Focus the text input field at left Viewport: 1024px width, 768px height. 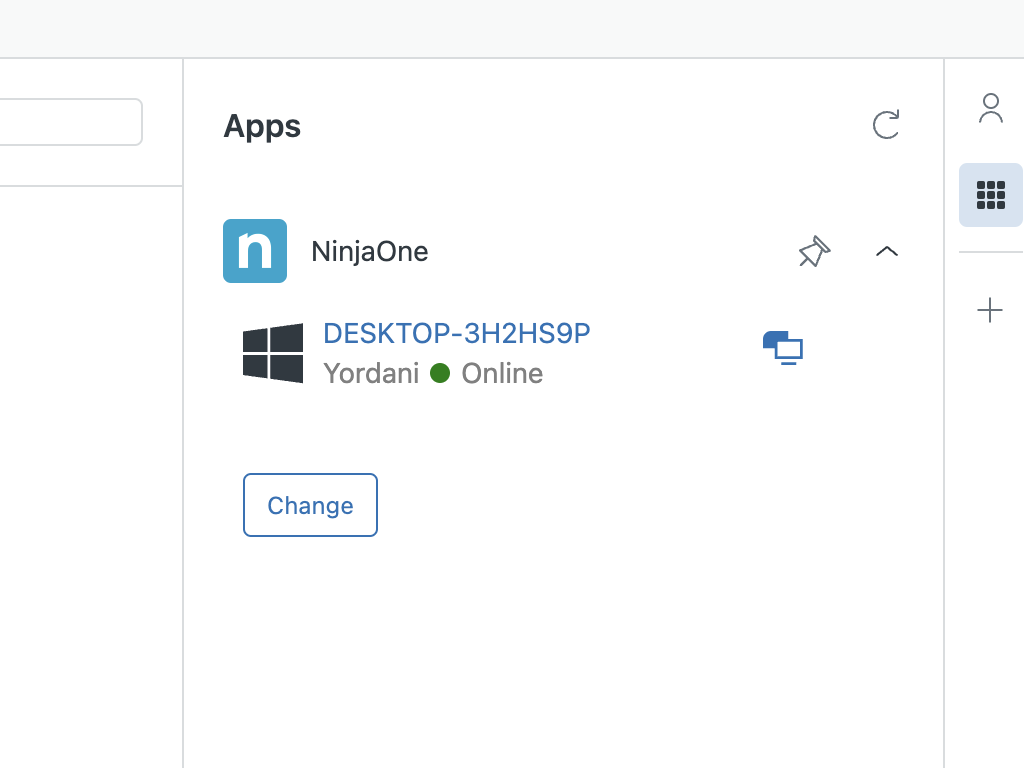click(70, 122)
